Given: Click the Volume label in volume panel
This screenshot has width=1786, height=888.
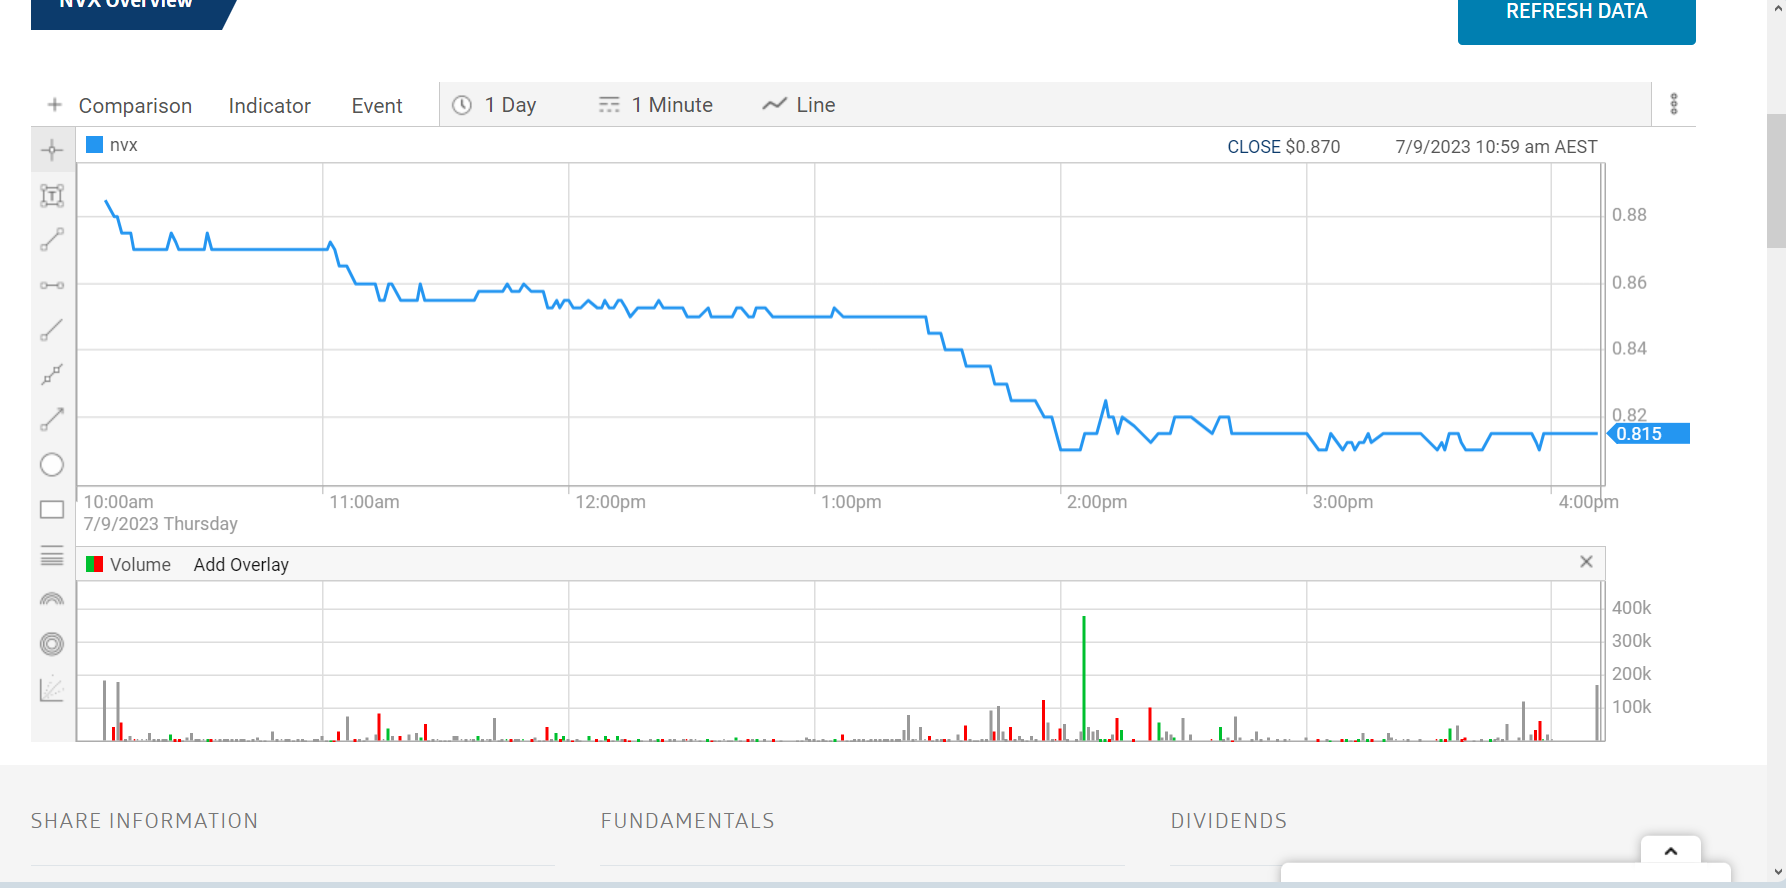Looking at the screenshot, I should coord(140,565).
